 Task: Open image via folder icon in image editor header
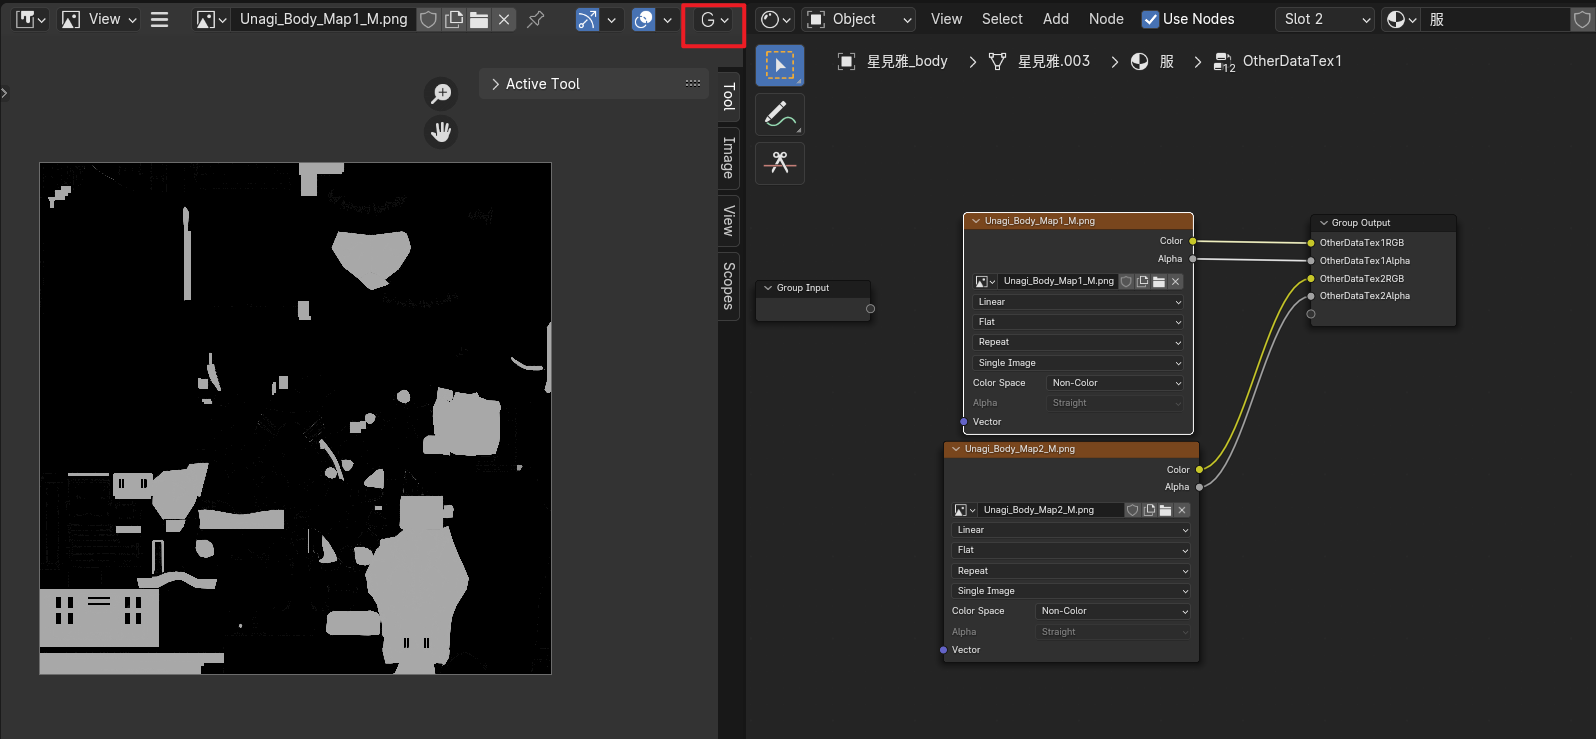coord(479,19)
